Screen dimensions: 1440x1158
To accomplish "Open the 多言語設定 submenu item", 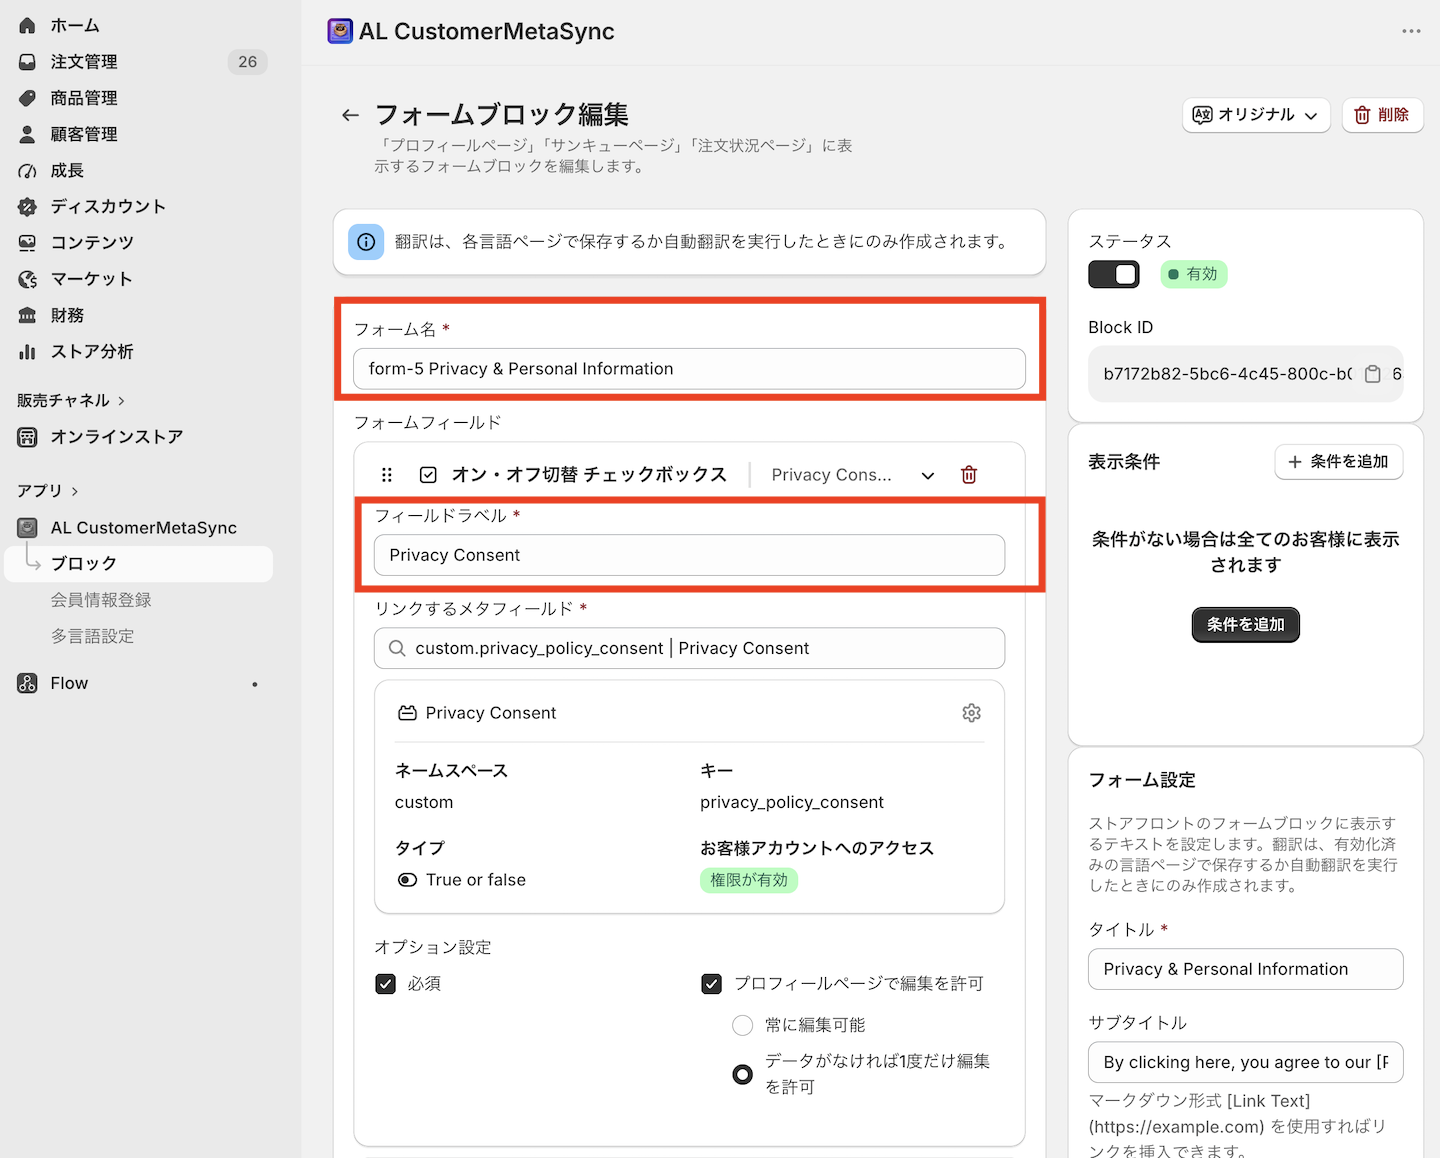I will coord(92,636).
